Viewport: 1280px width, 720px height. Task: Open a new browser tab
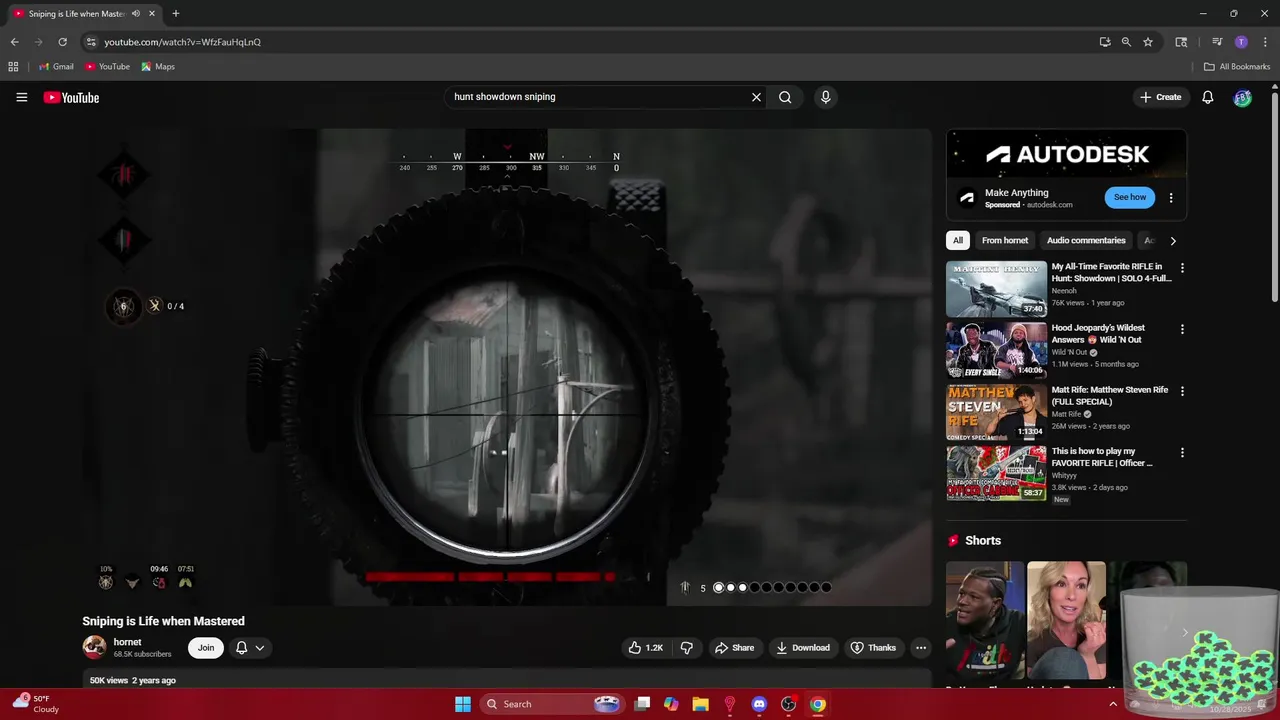pyautogui.click(x=176, y=14)
